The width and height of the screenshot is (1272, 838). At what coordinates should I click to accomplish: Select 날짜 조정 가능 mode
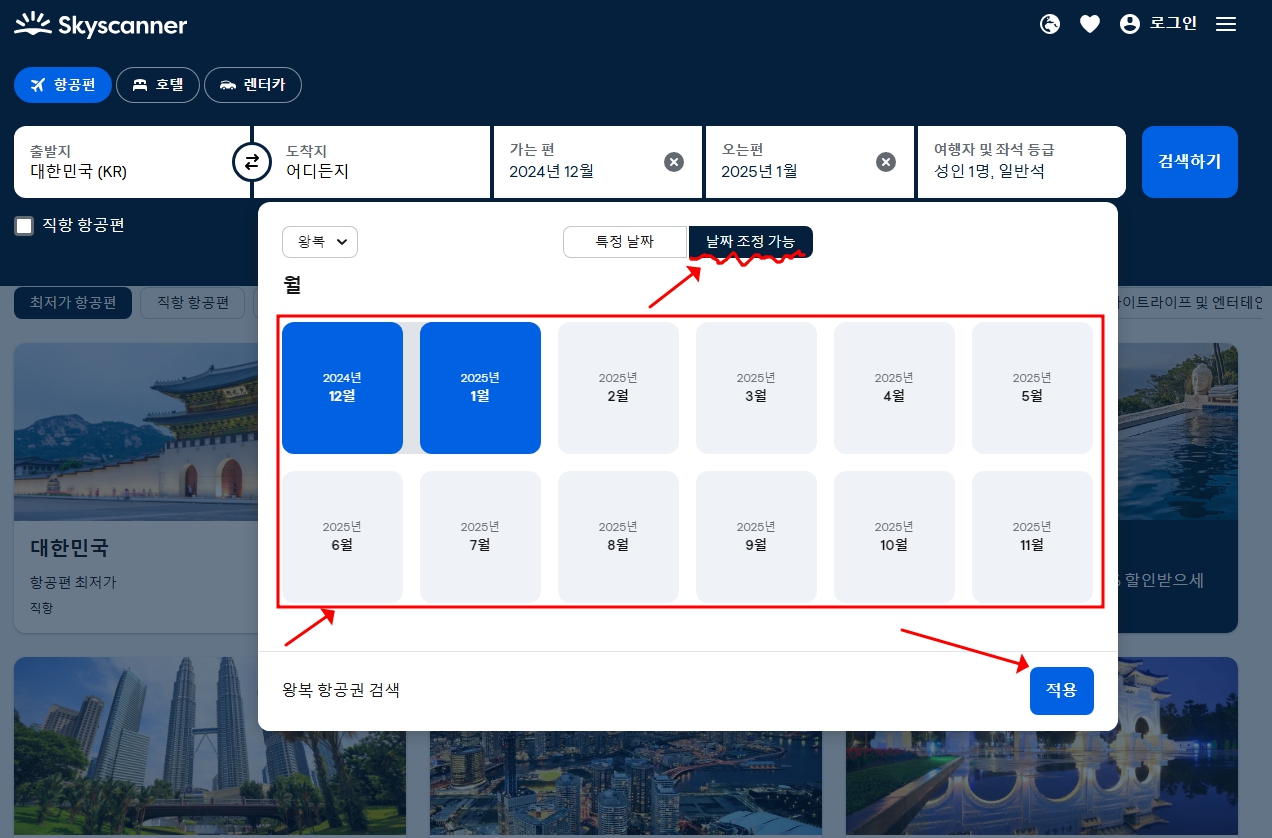coord(751,242)
